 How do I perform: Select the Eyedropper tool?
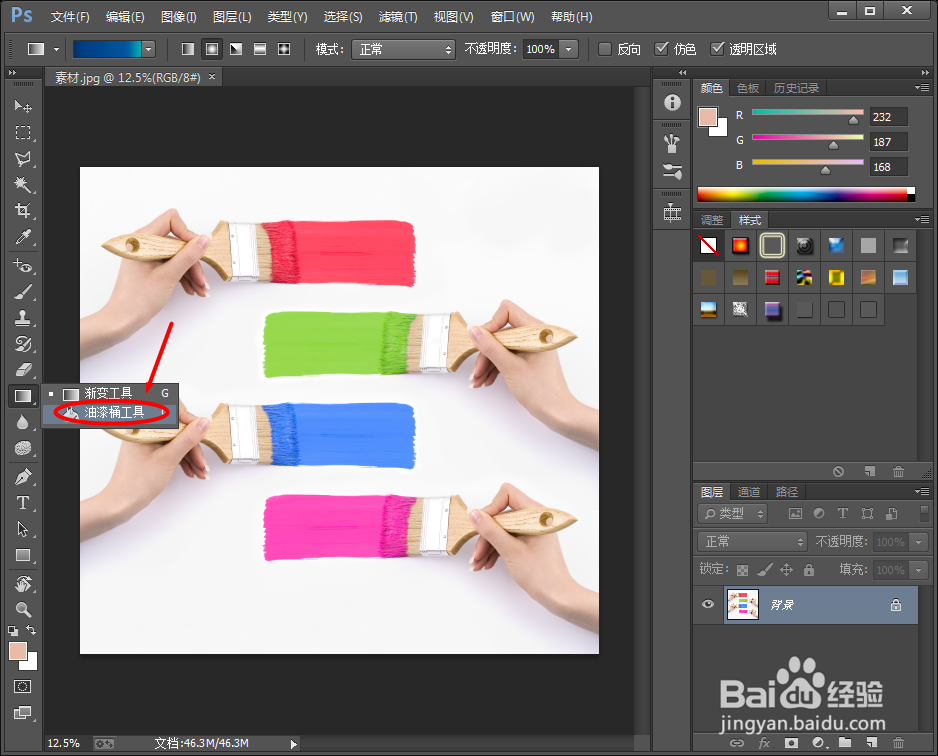(x=23, y=237)
